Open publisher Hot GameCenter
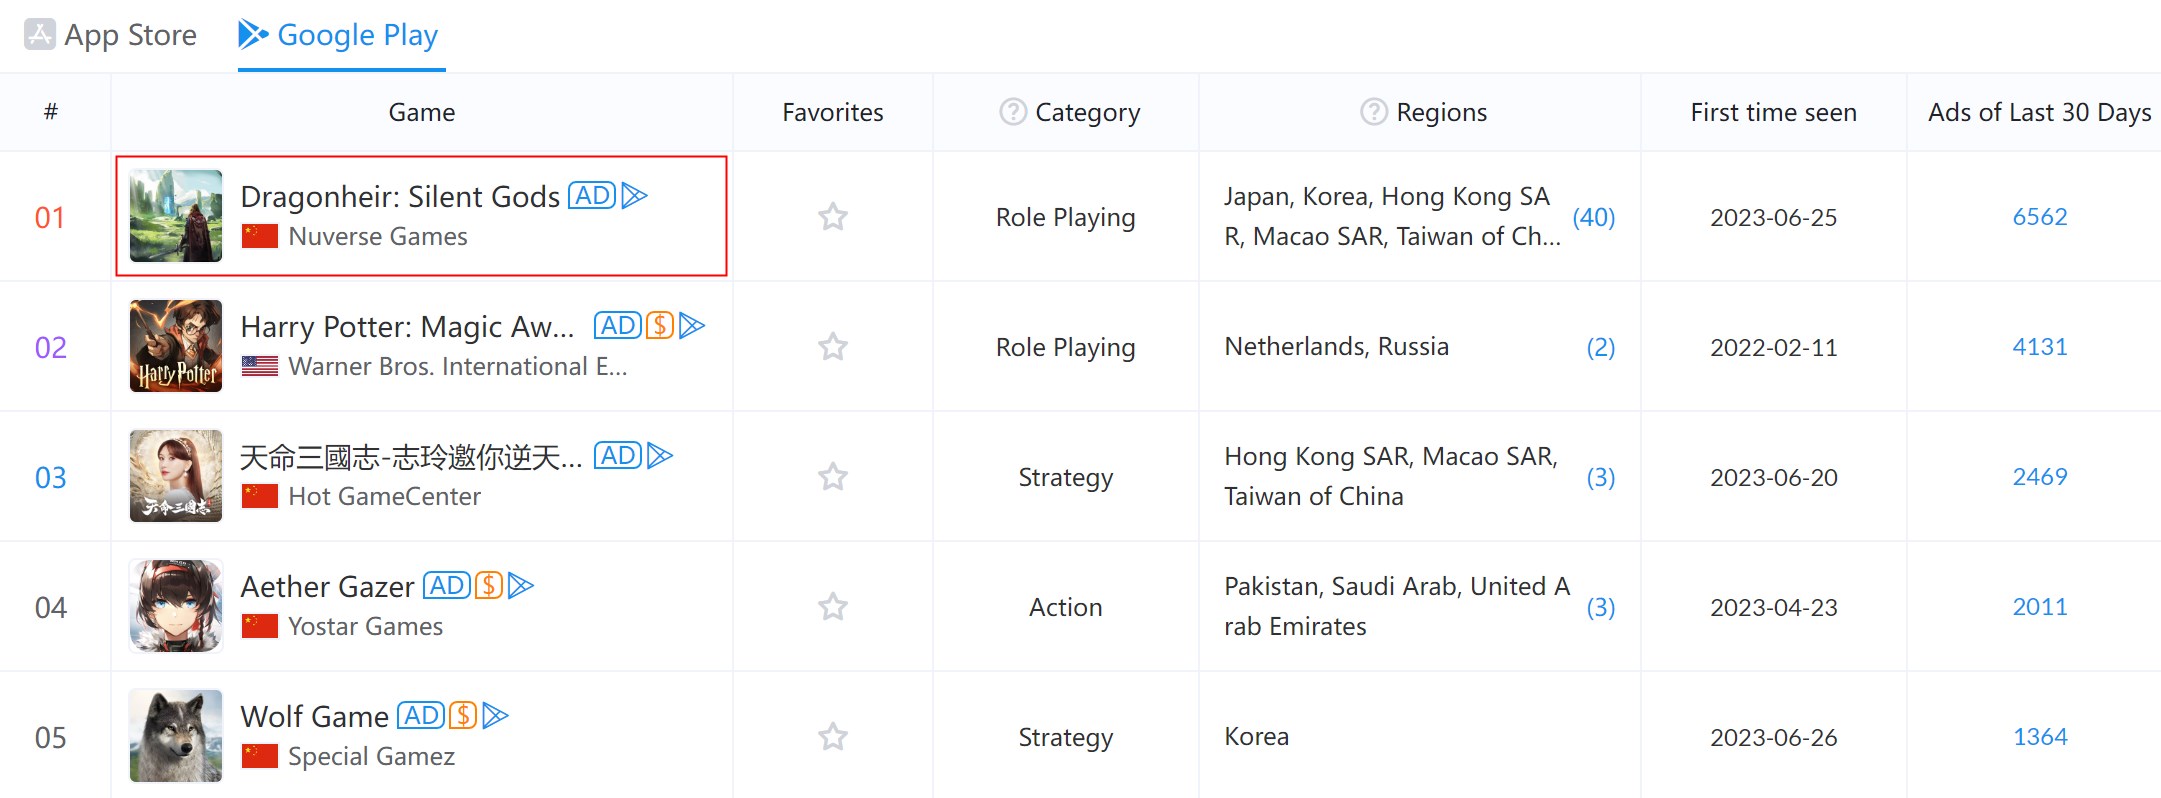 click(x=384, y=497)
